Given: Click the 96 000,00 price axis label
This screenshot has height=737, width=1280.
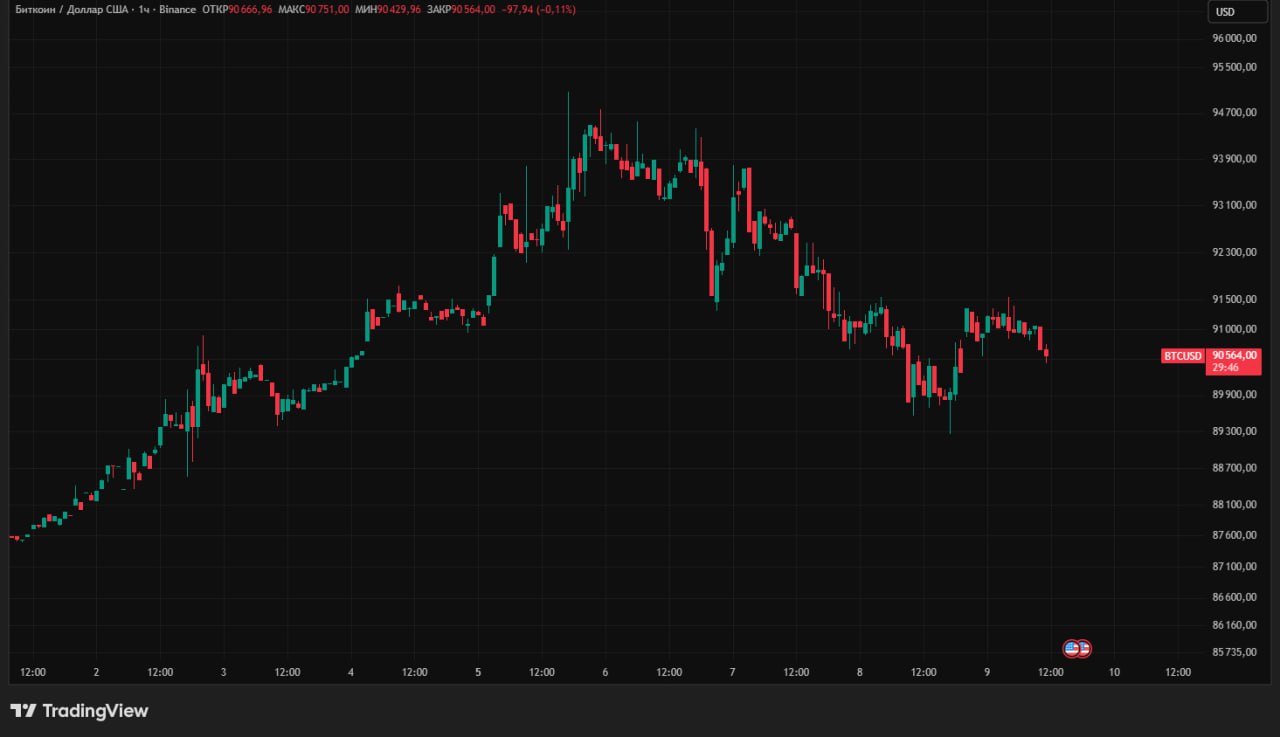Looking at the screenshot, I should click(x=1234, y=39).
